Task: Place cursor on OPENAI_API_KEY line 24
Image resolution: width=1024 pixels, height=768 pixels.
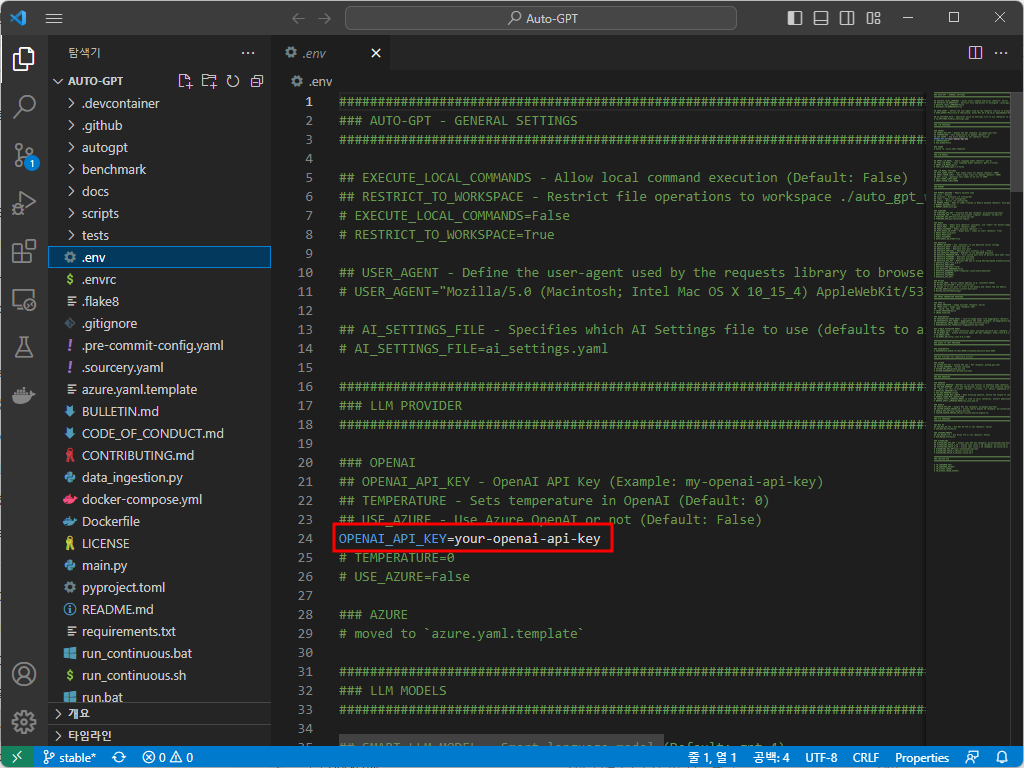Action: (469, 539)
